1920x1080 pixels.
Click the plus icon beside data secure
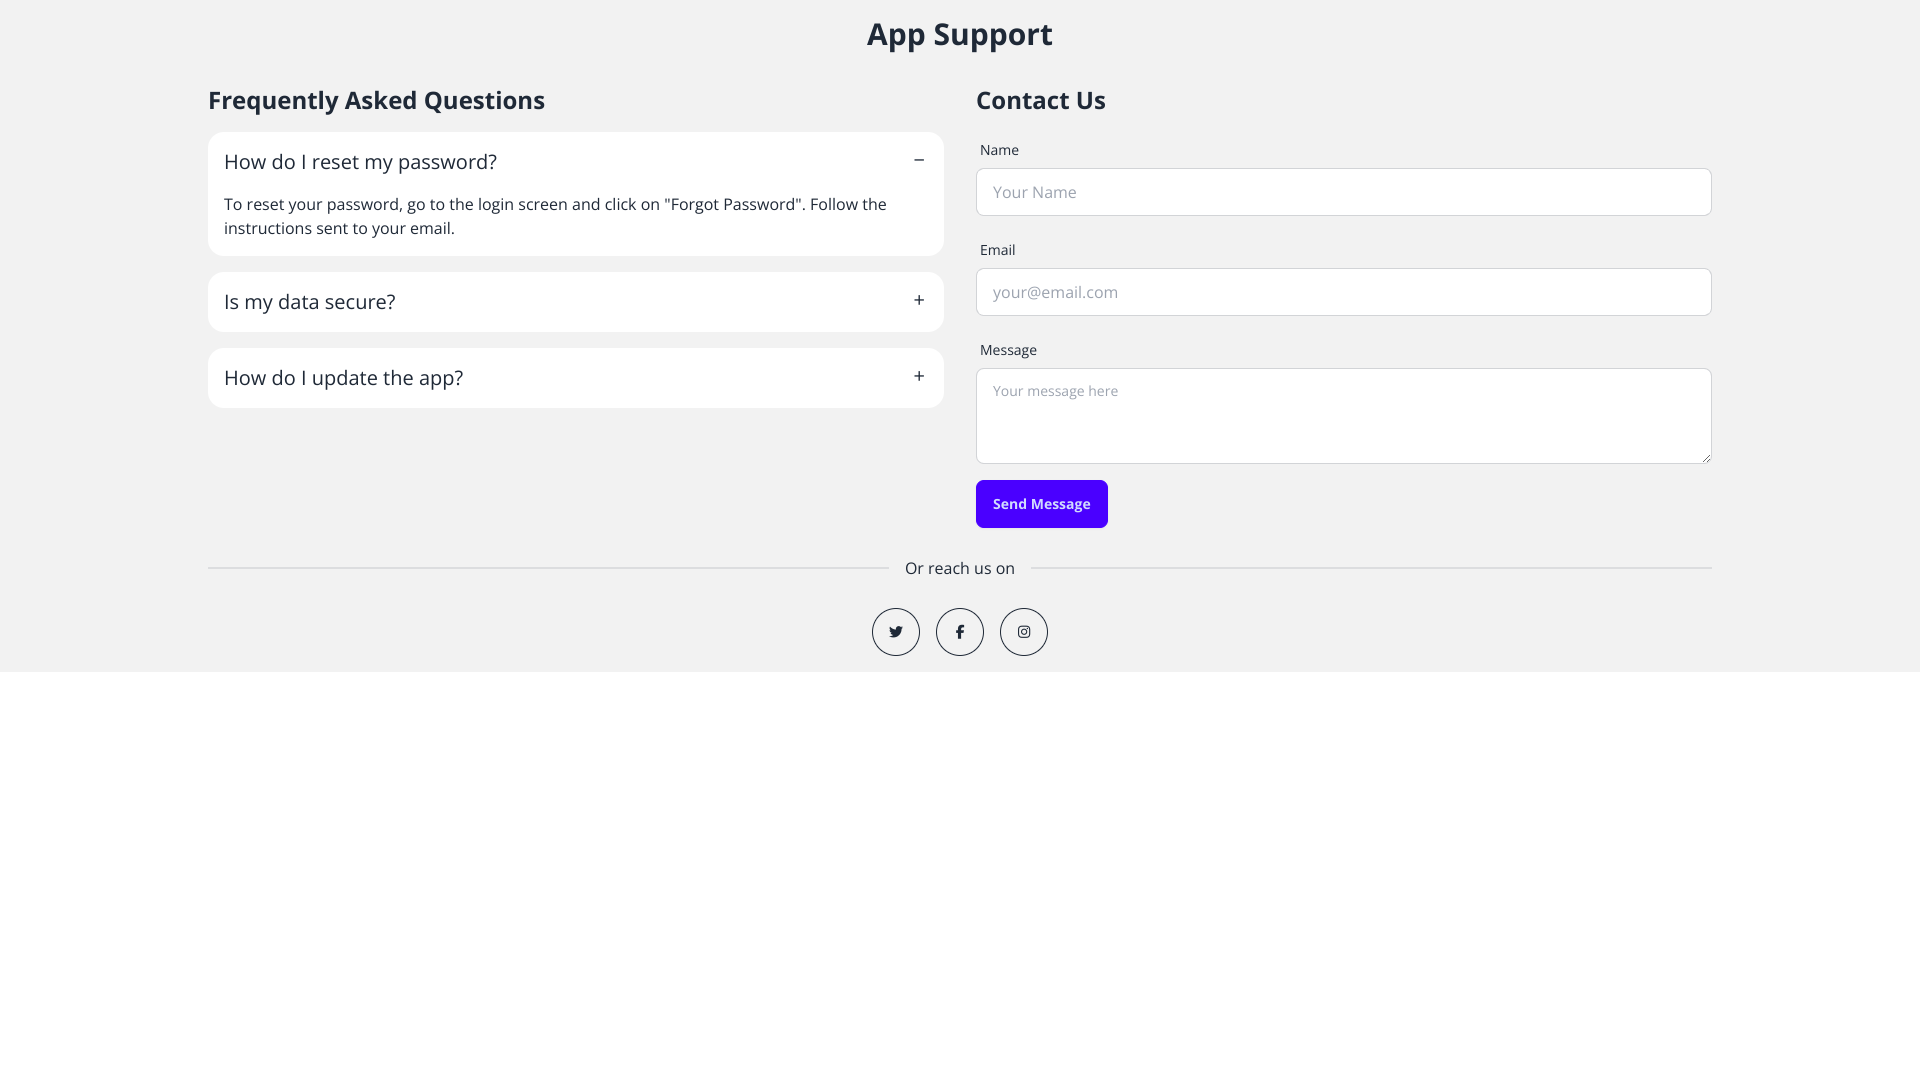click(x=919, y=300)
